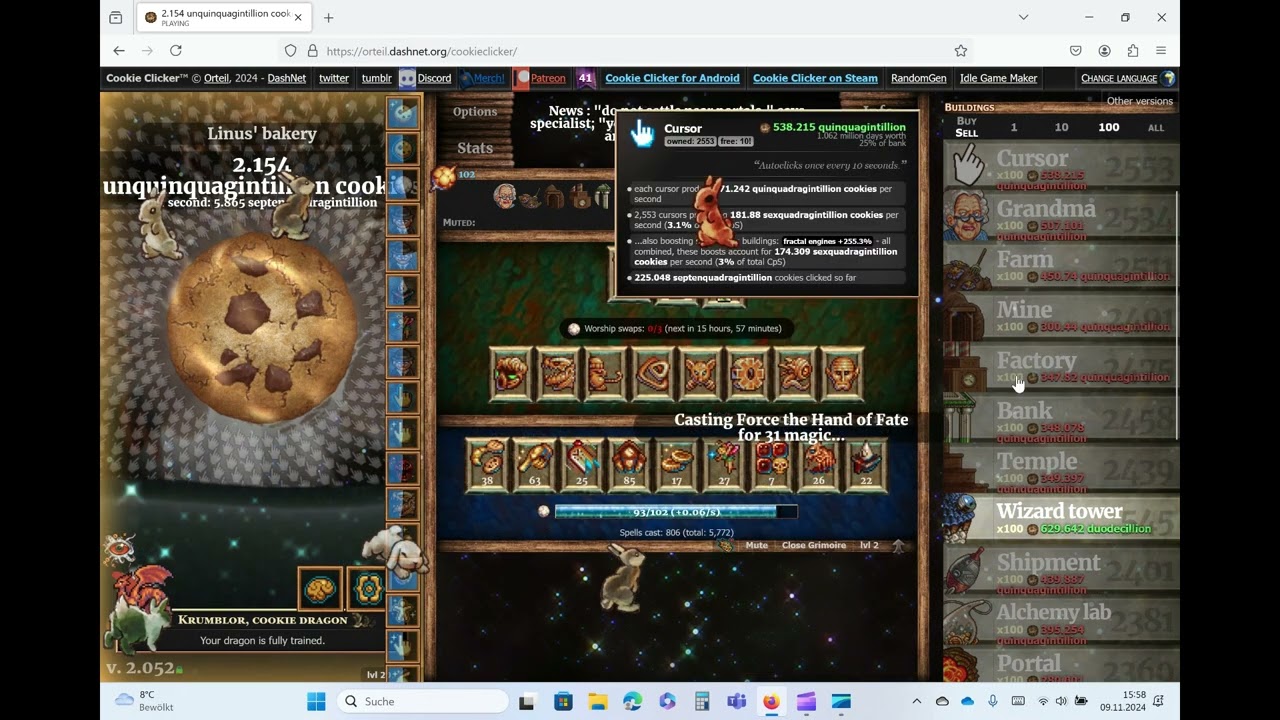Buy 100 Mines

[x=1061, y=317]
